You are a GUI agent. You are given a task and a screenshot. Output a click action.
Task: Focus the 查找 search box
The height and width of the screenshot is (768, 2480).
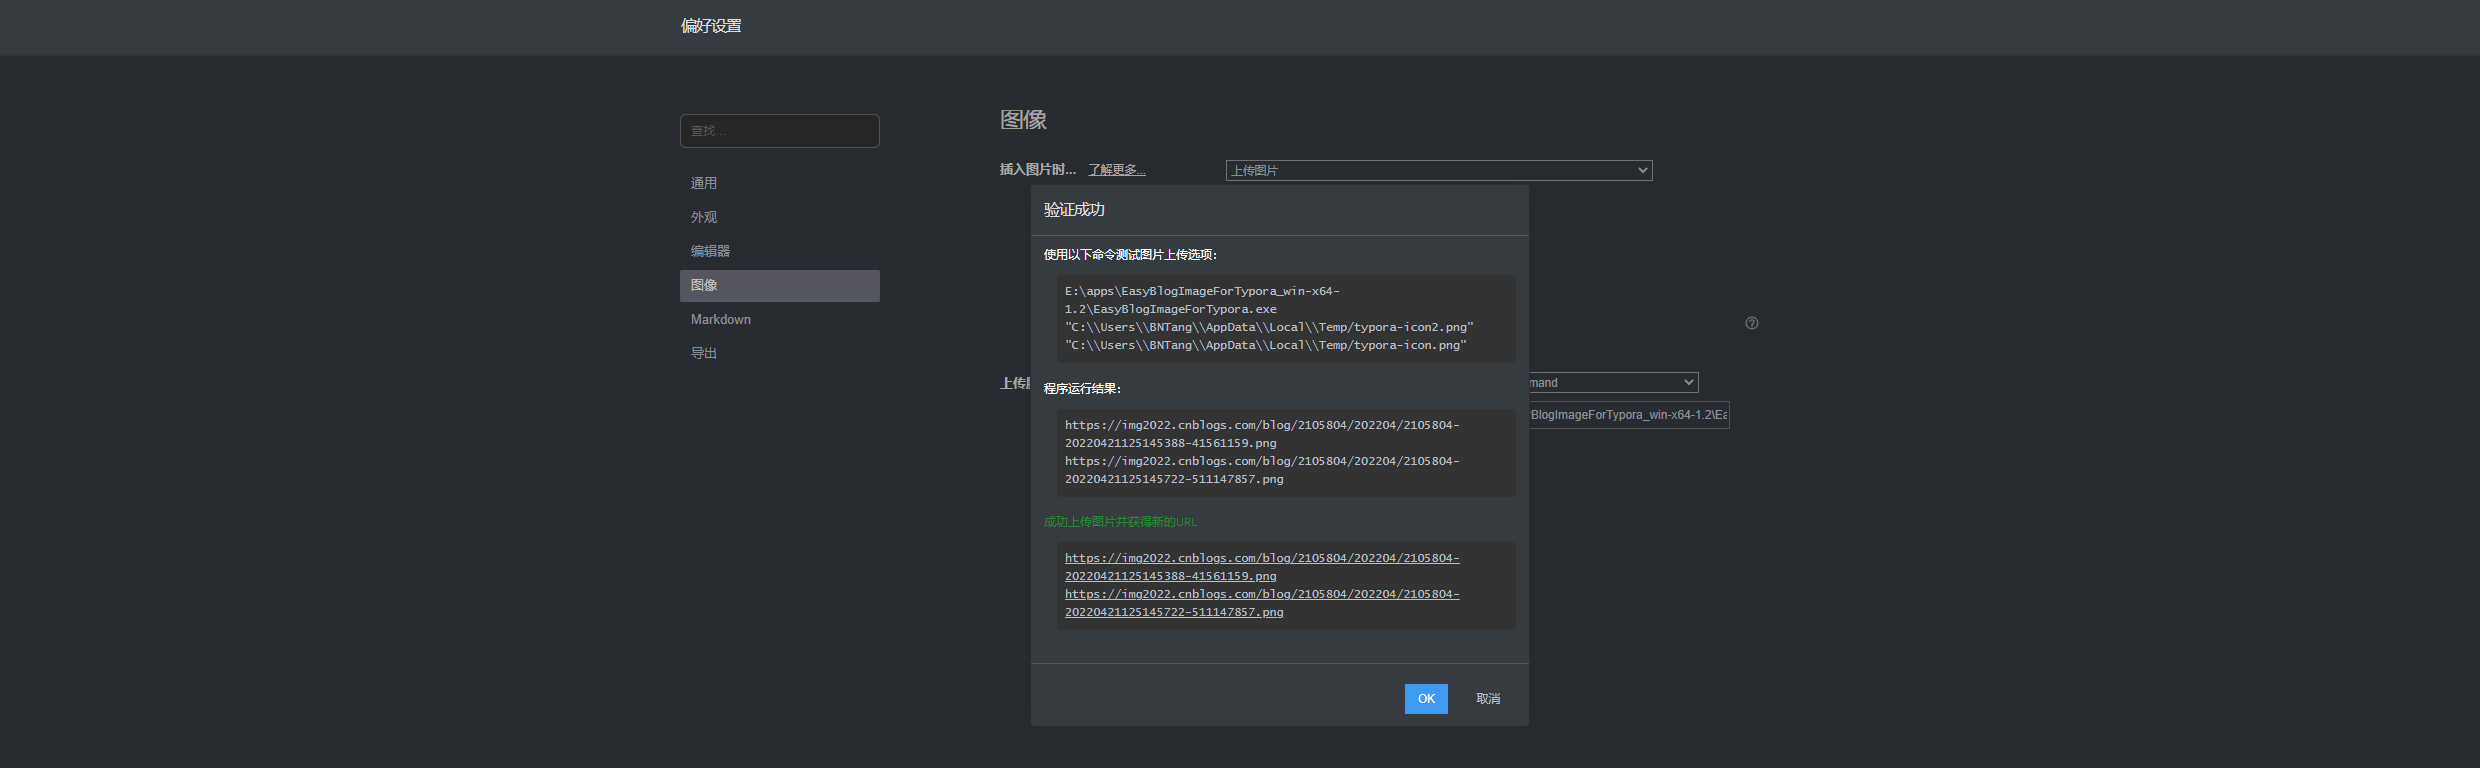pyautogui.click(x=780, y=131)
